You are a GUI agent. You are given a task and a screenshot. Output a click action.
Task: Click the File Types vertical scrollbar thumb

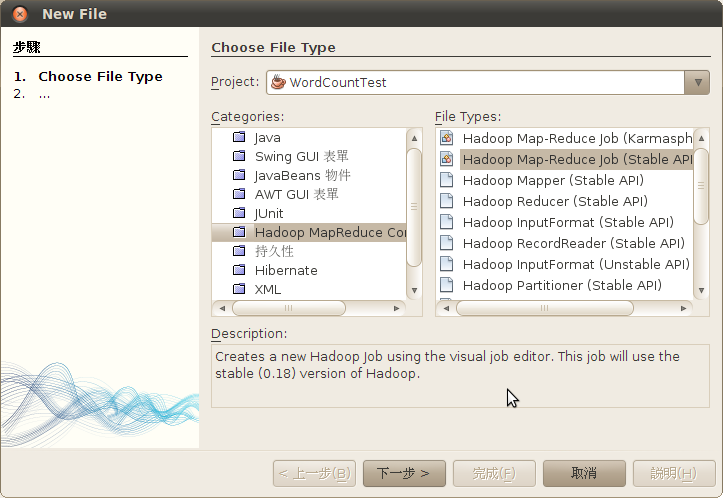(x=701, y=186)
